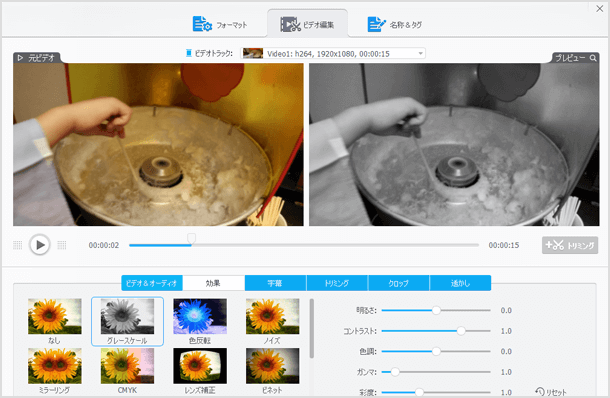Adjust the ガンマ slider handle
Viewport: 610px width, 398px height.
pos(395,372)
